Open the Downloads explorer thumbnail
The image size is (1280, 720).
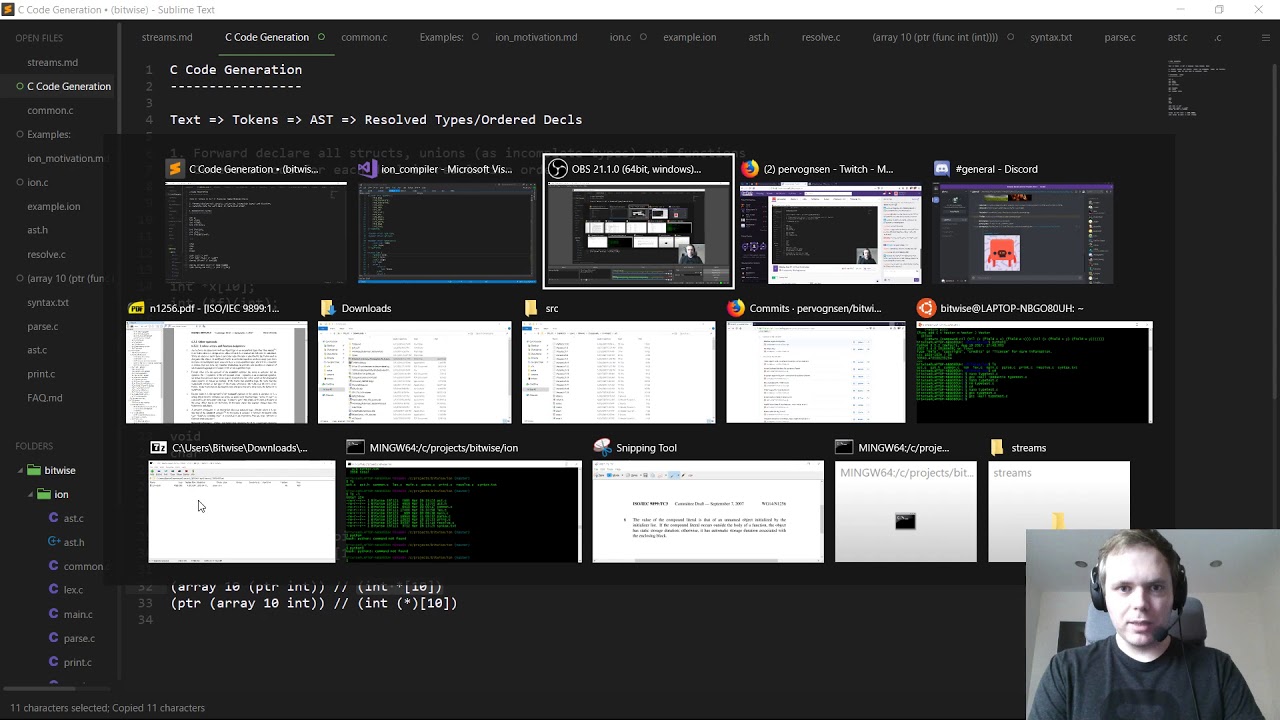[x=414, y=373]
